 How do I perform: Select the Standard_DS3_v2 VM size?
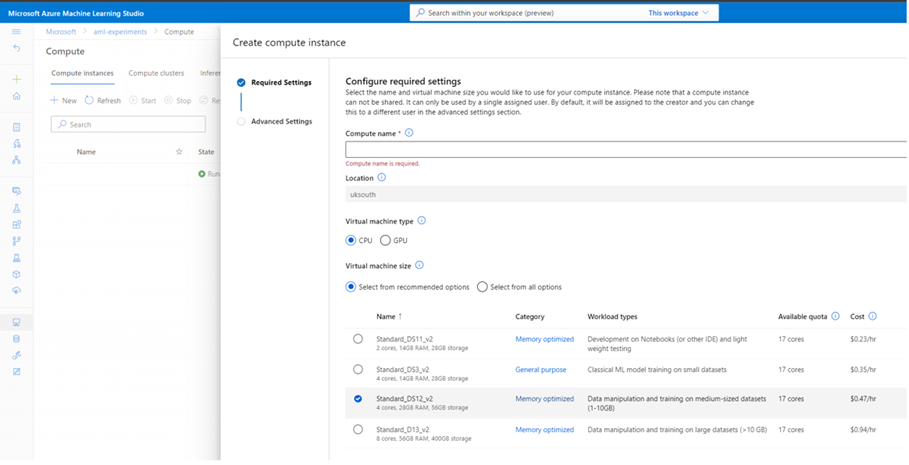tap(358, 369)
